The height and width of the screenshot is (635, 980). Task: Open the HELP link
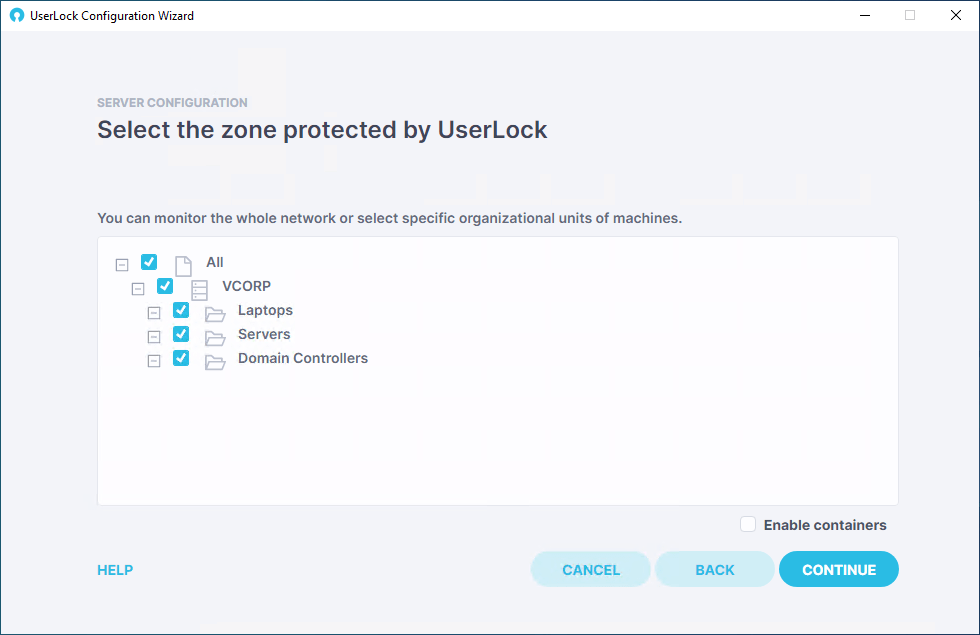click(115, 570)
